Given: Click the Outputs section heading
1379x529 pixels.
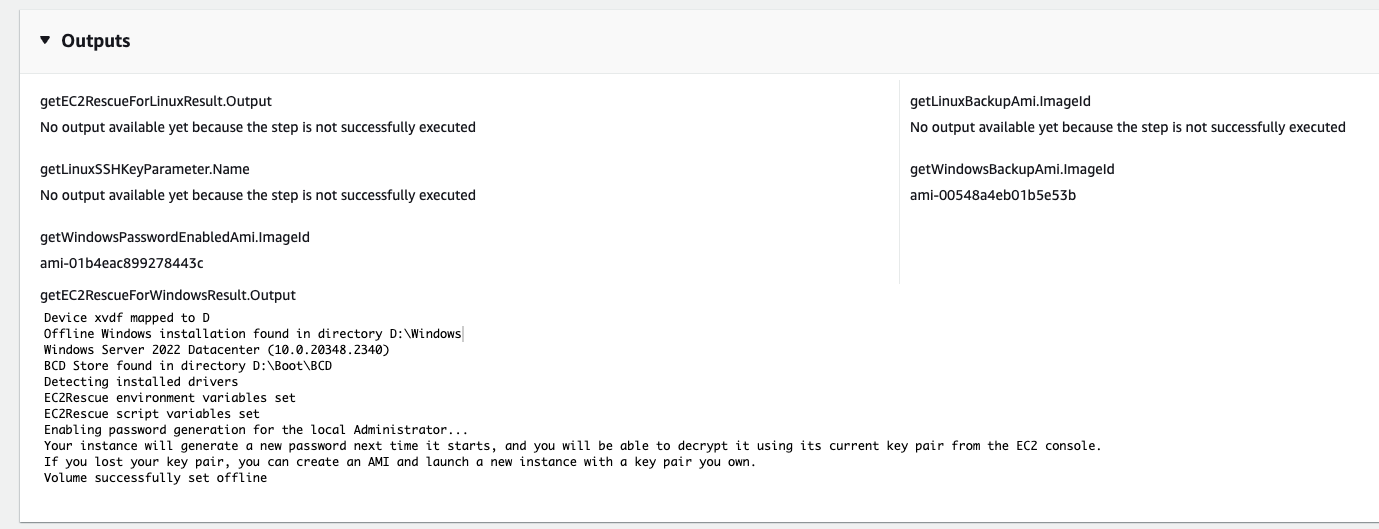Looking at the screenshot, I should [x=96, y=41].
